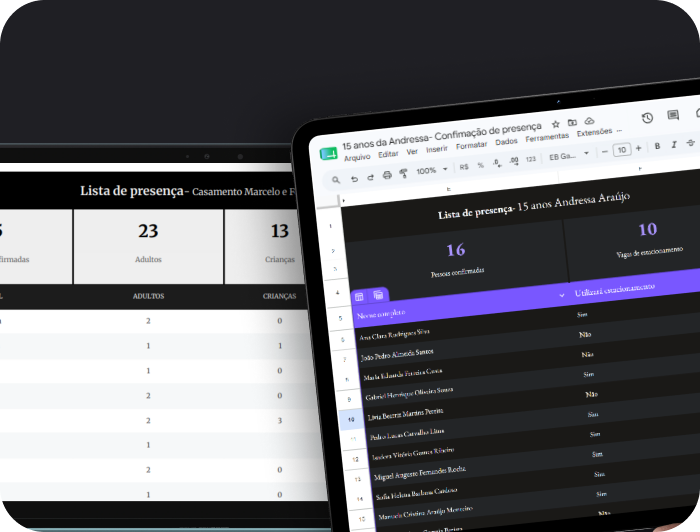Screen dimensions: 700x532
Task: Click the Casamento Marcelo title on laptop
Action: [x=244, y=192]
